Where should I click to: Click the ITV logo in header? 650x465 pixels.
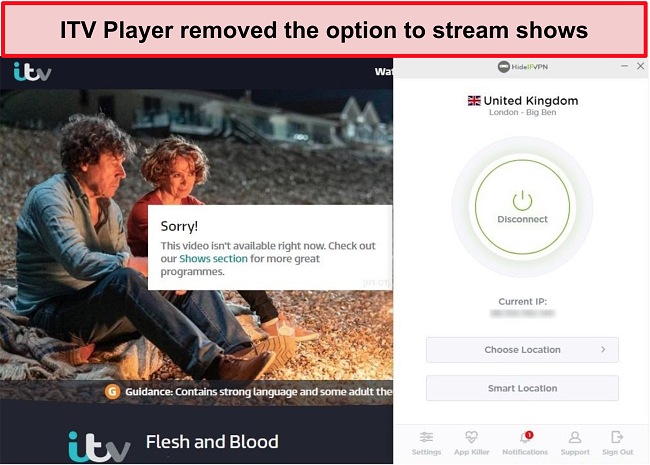click(32, 72)
